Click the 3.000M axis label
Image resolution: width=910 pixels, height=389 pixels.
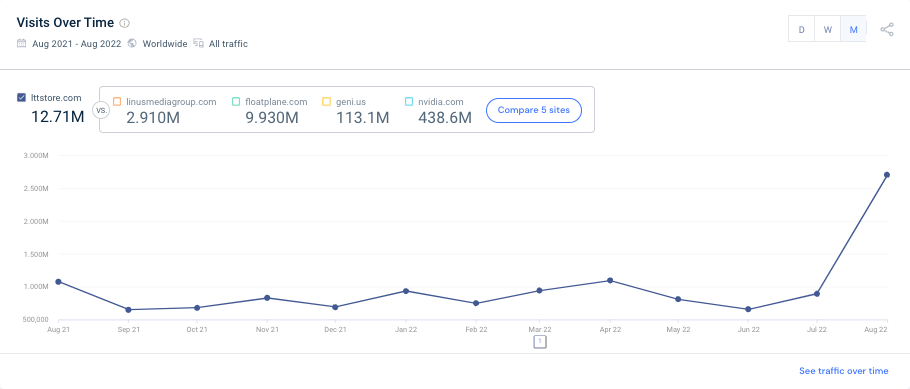tap(37, 156)
